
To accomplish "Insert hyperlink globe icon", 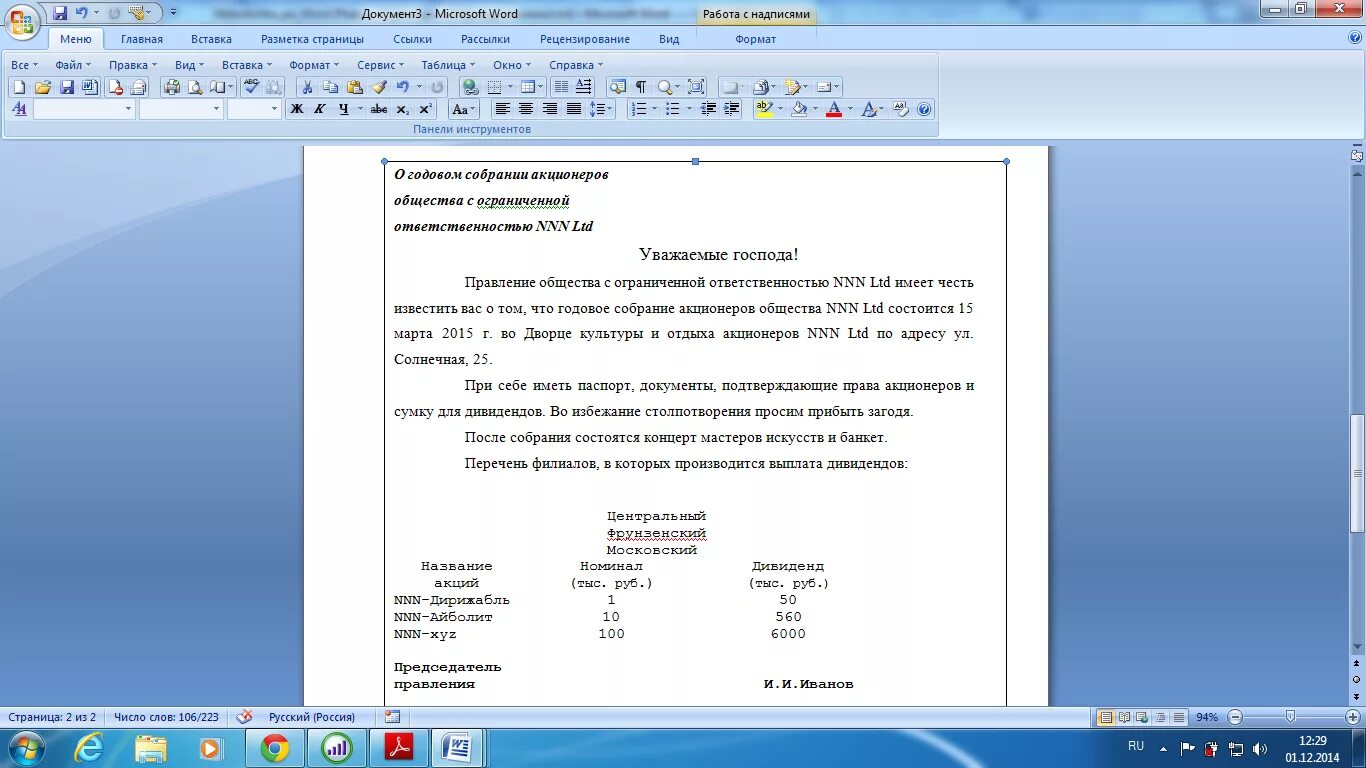I will 471,87.
